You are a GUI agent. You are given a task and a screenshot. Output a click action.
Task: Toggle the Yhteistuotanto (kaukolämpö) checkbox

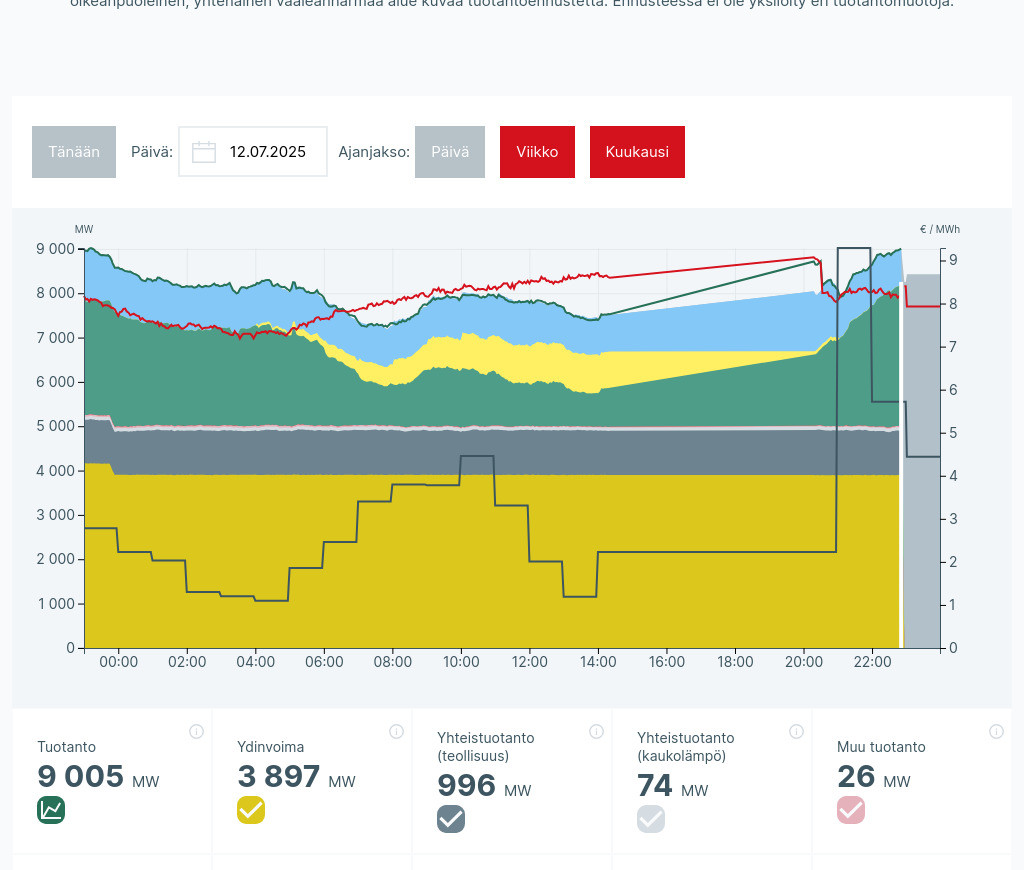651,819
